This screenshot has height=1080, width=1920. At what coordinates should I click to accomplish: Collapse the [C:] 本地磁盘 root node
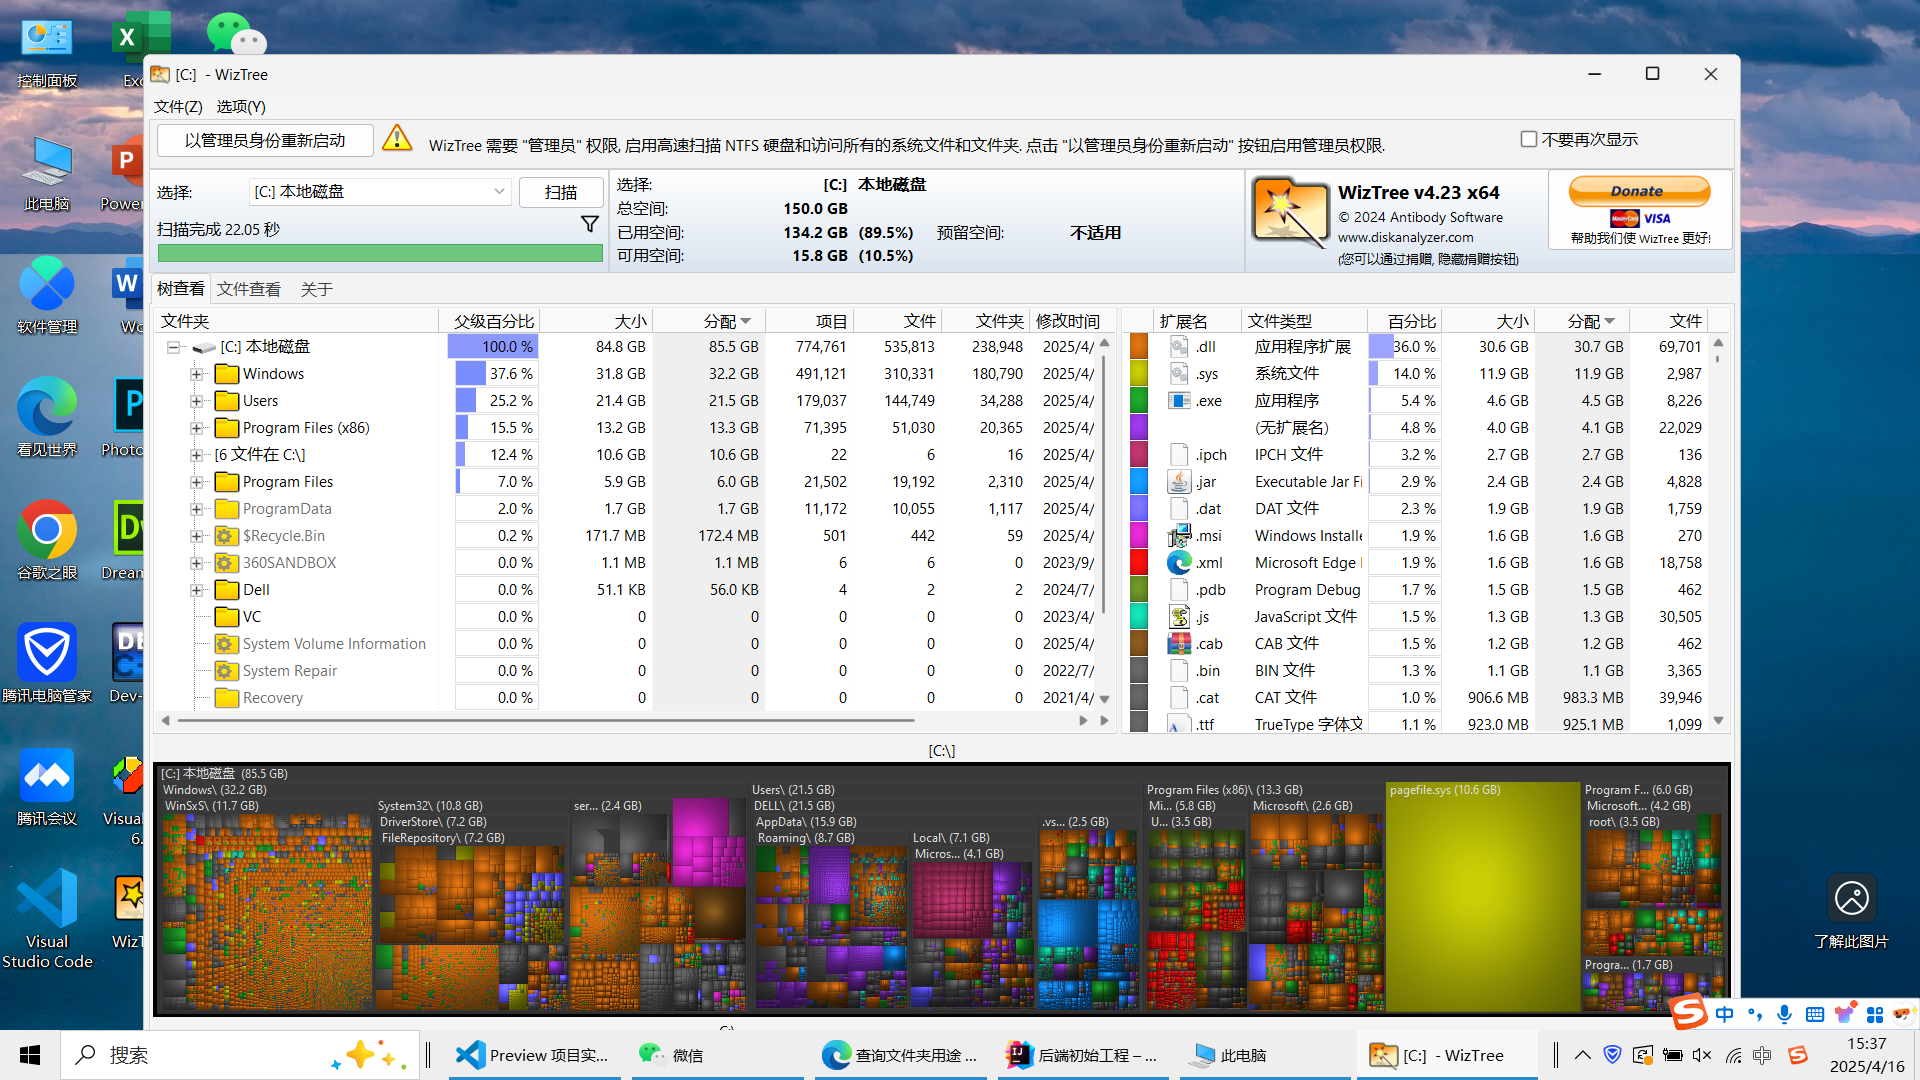[174, 347]
